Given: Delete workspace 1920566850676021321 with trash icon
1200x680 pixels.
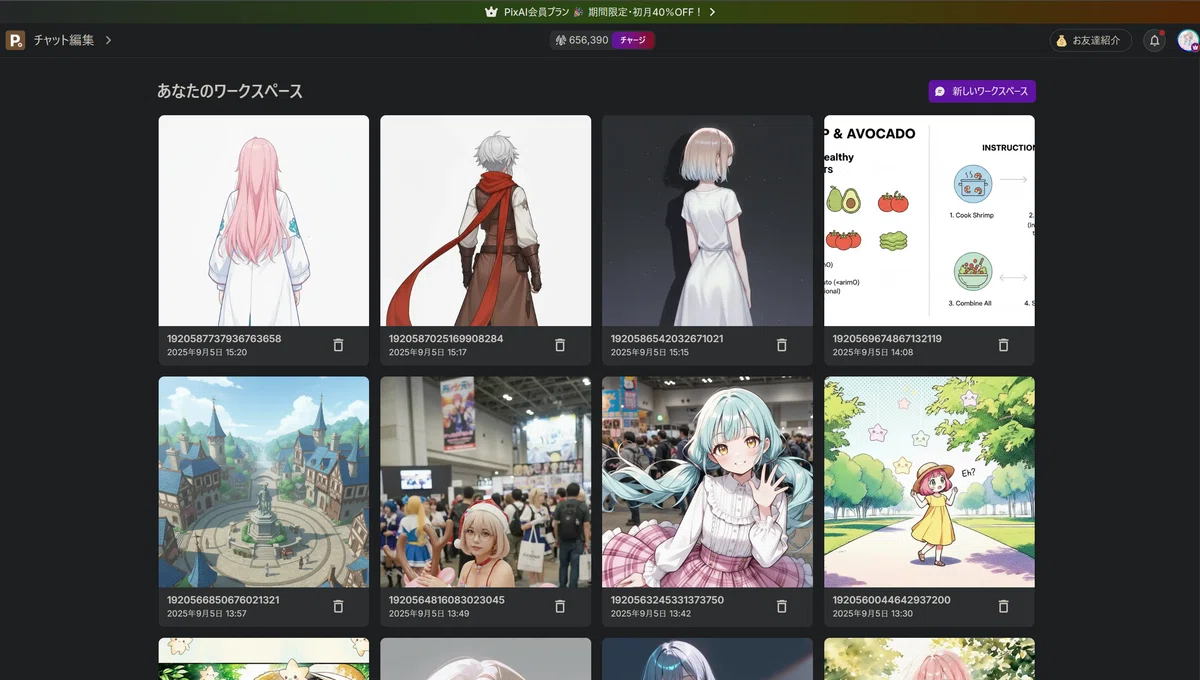Looking at the screenshot, I should click(338, 606).
